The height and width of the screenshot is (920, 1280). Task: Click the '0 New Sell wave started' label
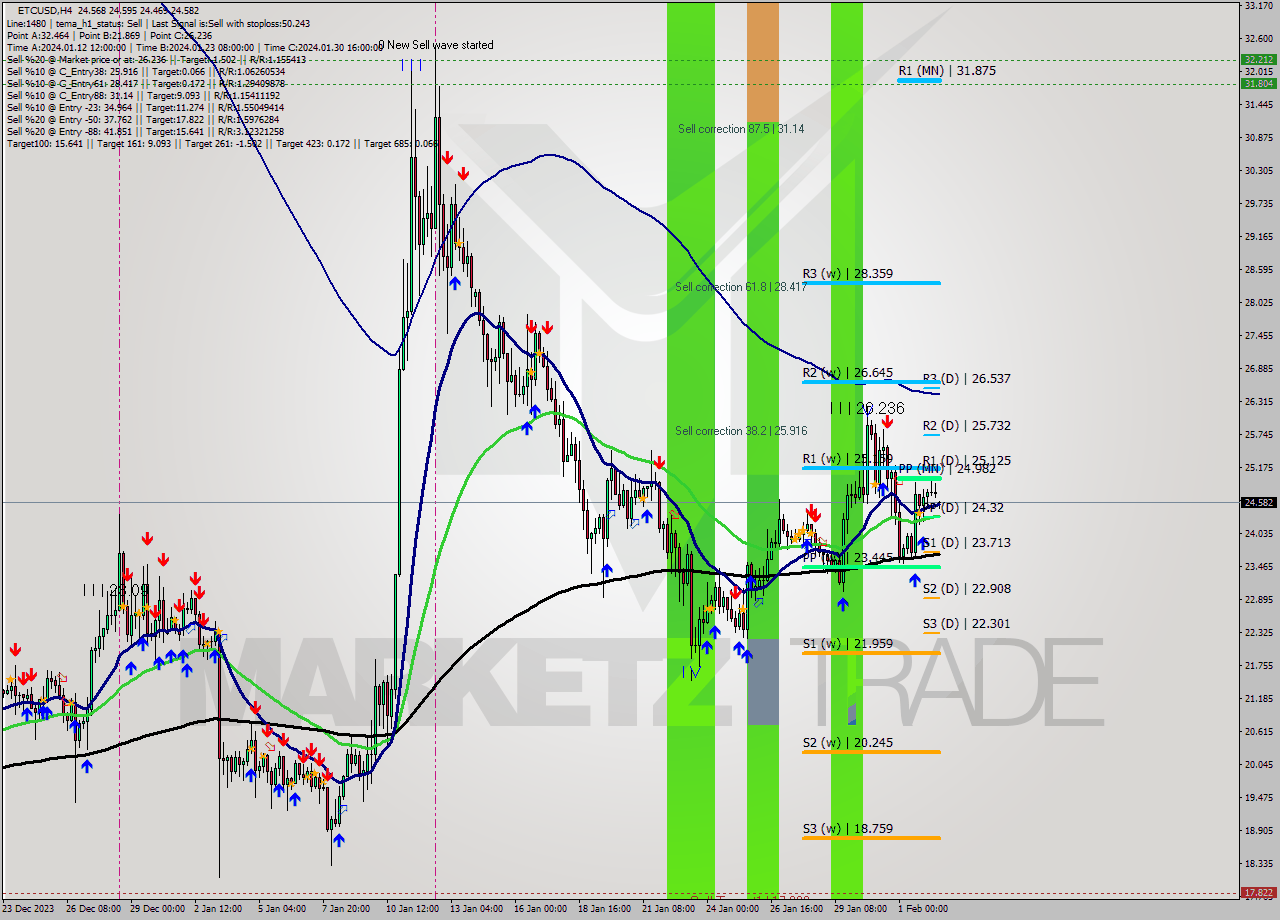pyautogui.click(x=436, y=45)
